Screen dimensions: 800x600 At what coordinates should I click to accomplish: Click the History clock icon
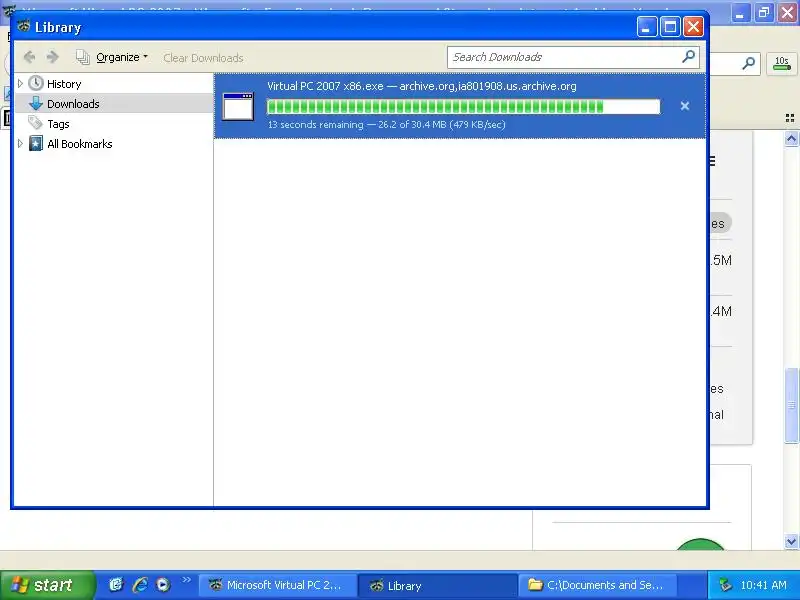pyautogui.click(x=36, y=83)
